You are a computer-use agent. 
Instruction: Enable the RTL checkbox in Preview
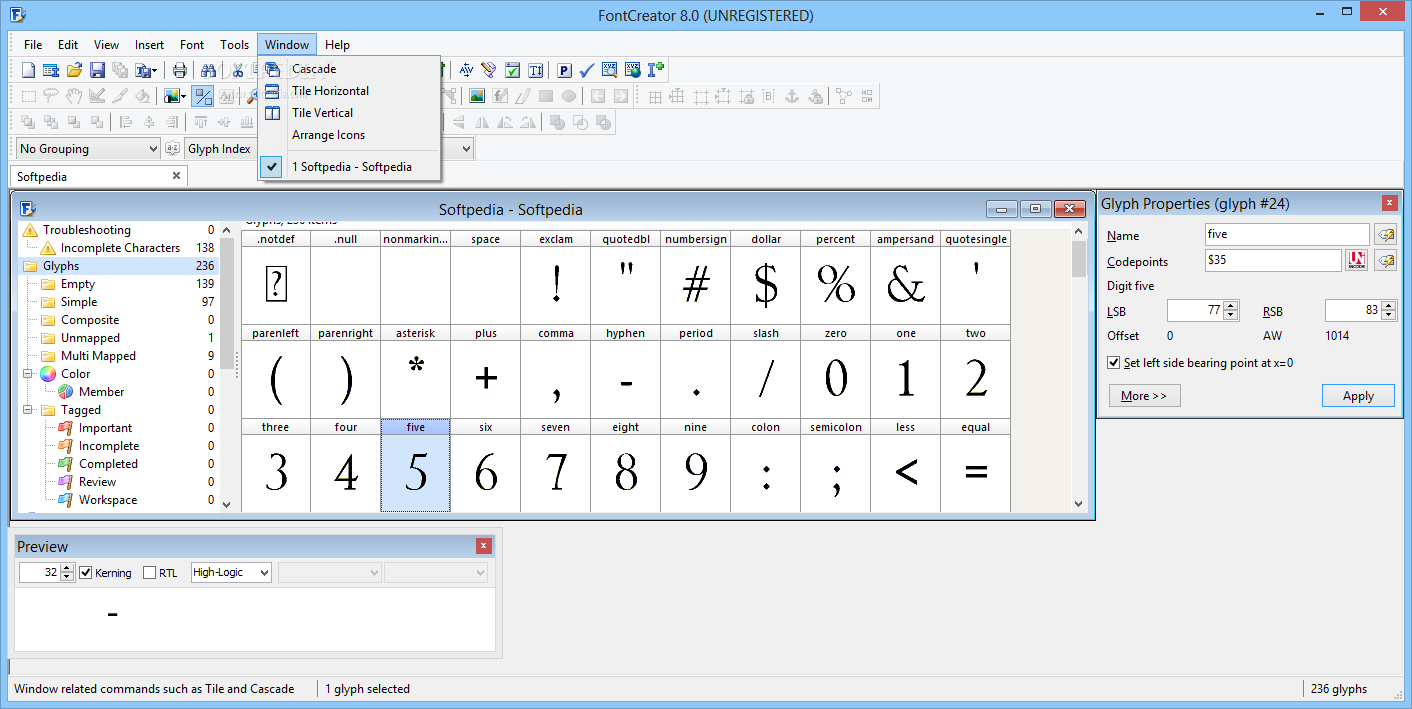coord(150,573)
